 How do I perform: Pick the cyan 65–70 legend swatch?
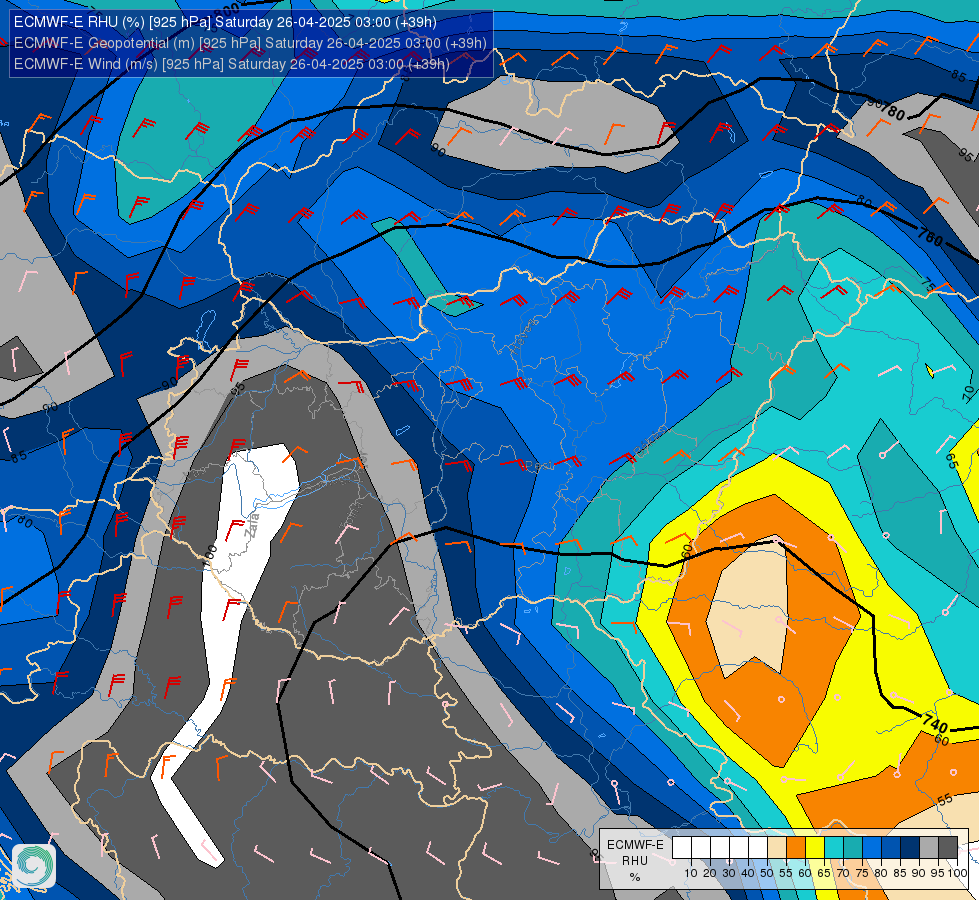[x=834, y=848]
